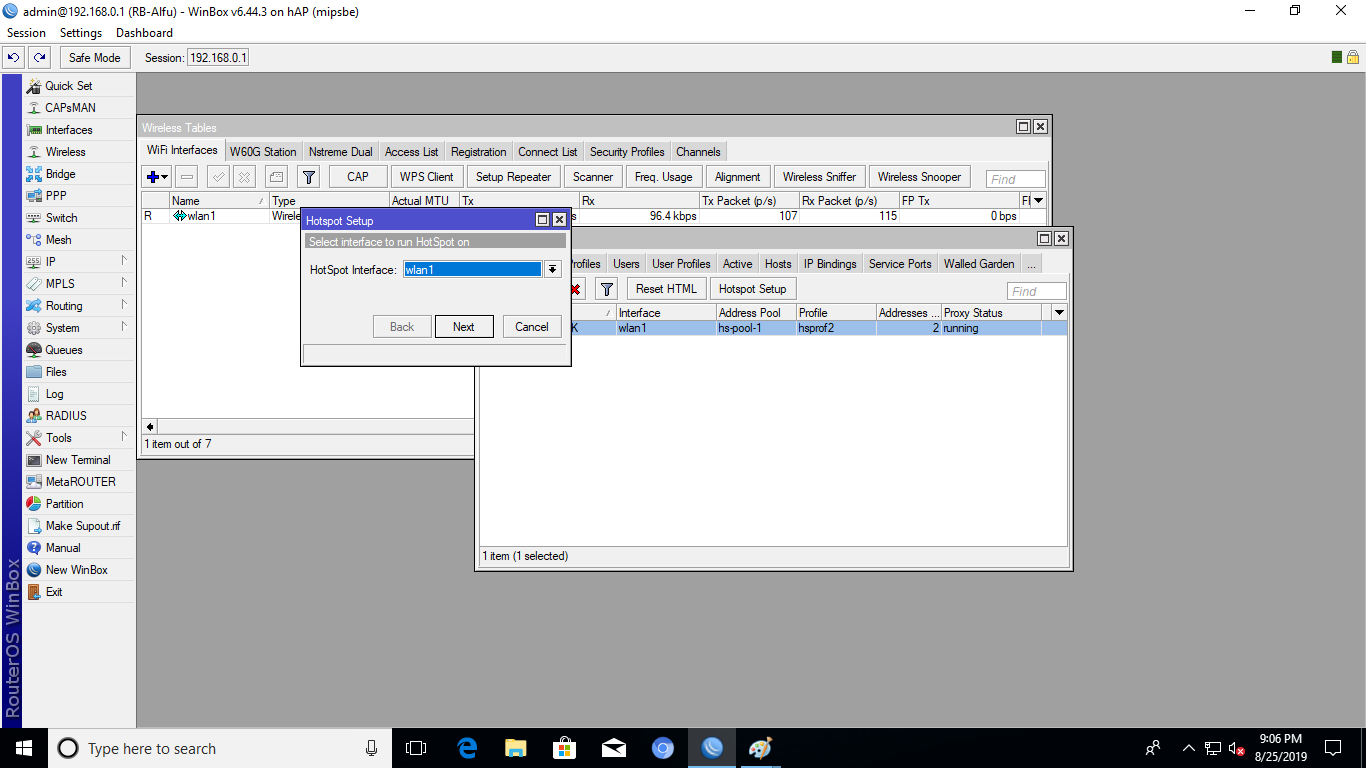This screenshot has height=768, width=1366.
Task: Open RADIUS in the sidebar
Action: click(66, 416)
